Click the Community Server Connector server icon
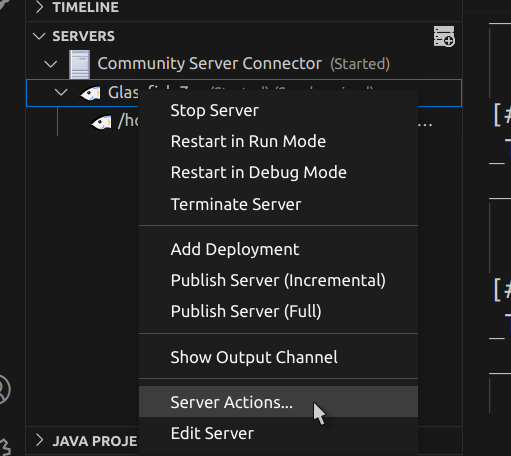Viewport: 511px width, 456px height. [79, 64]
